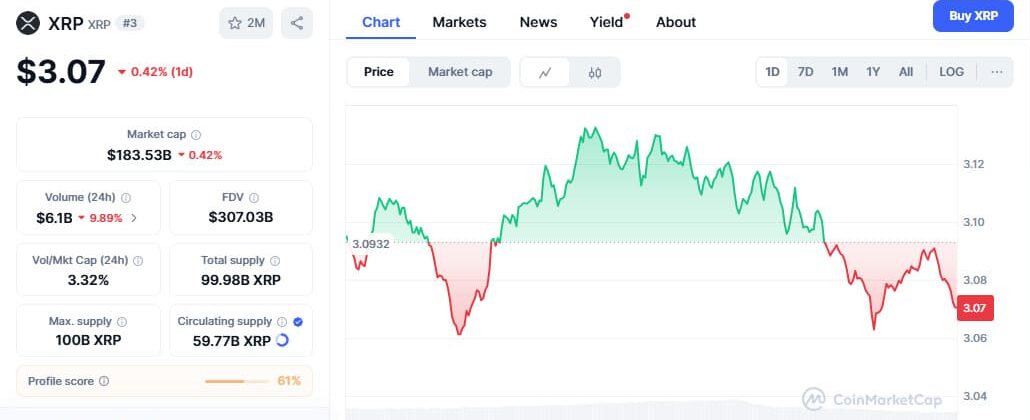The height and width of the screenshot is (420, 1030).
Task: Click the share icon next to watchlist
Action: 296,22
